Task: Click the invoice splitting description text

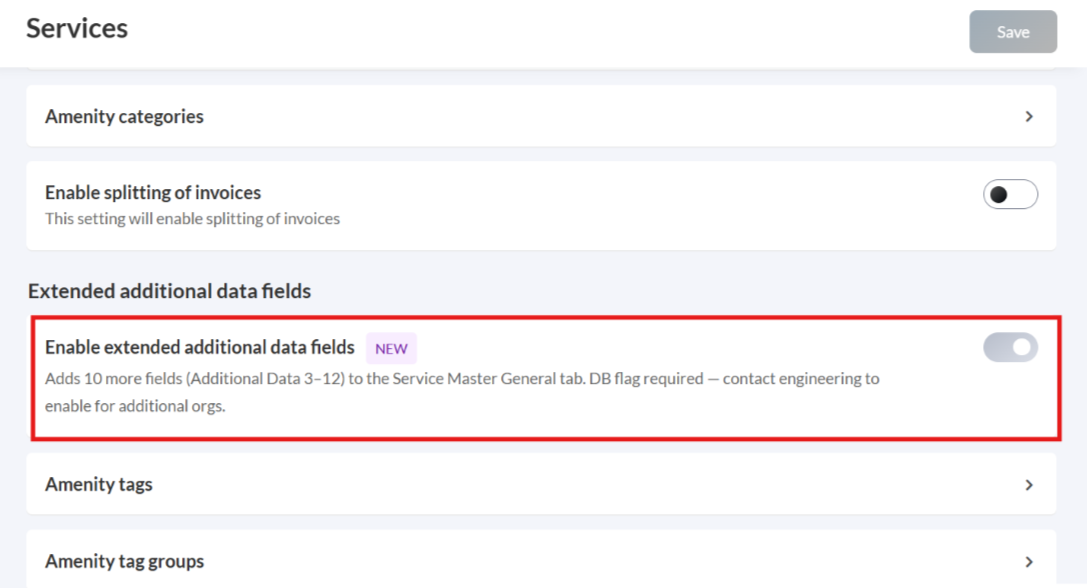Action: pyautogui.click(x=192, y=219)
